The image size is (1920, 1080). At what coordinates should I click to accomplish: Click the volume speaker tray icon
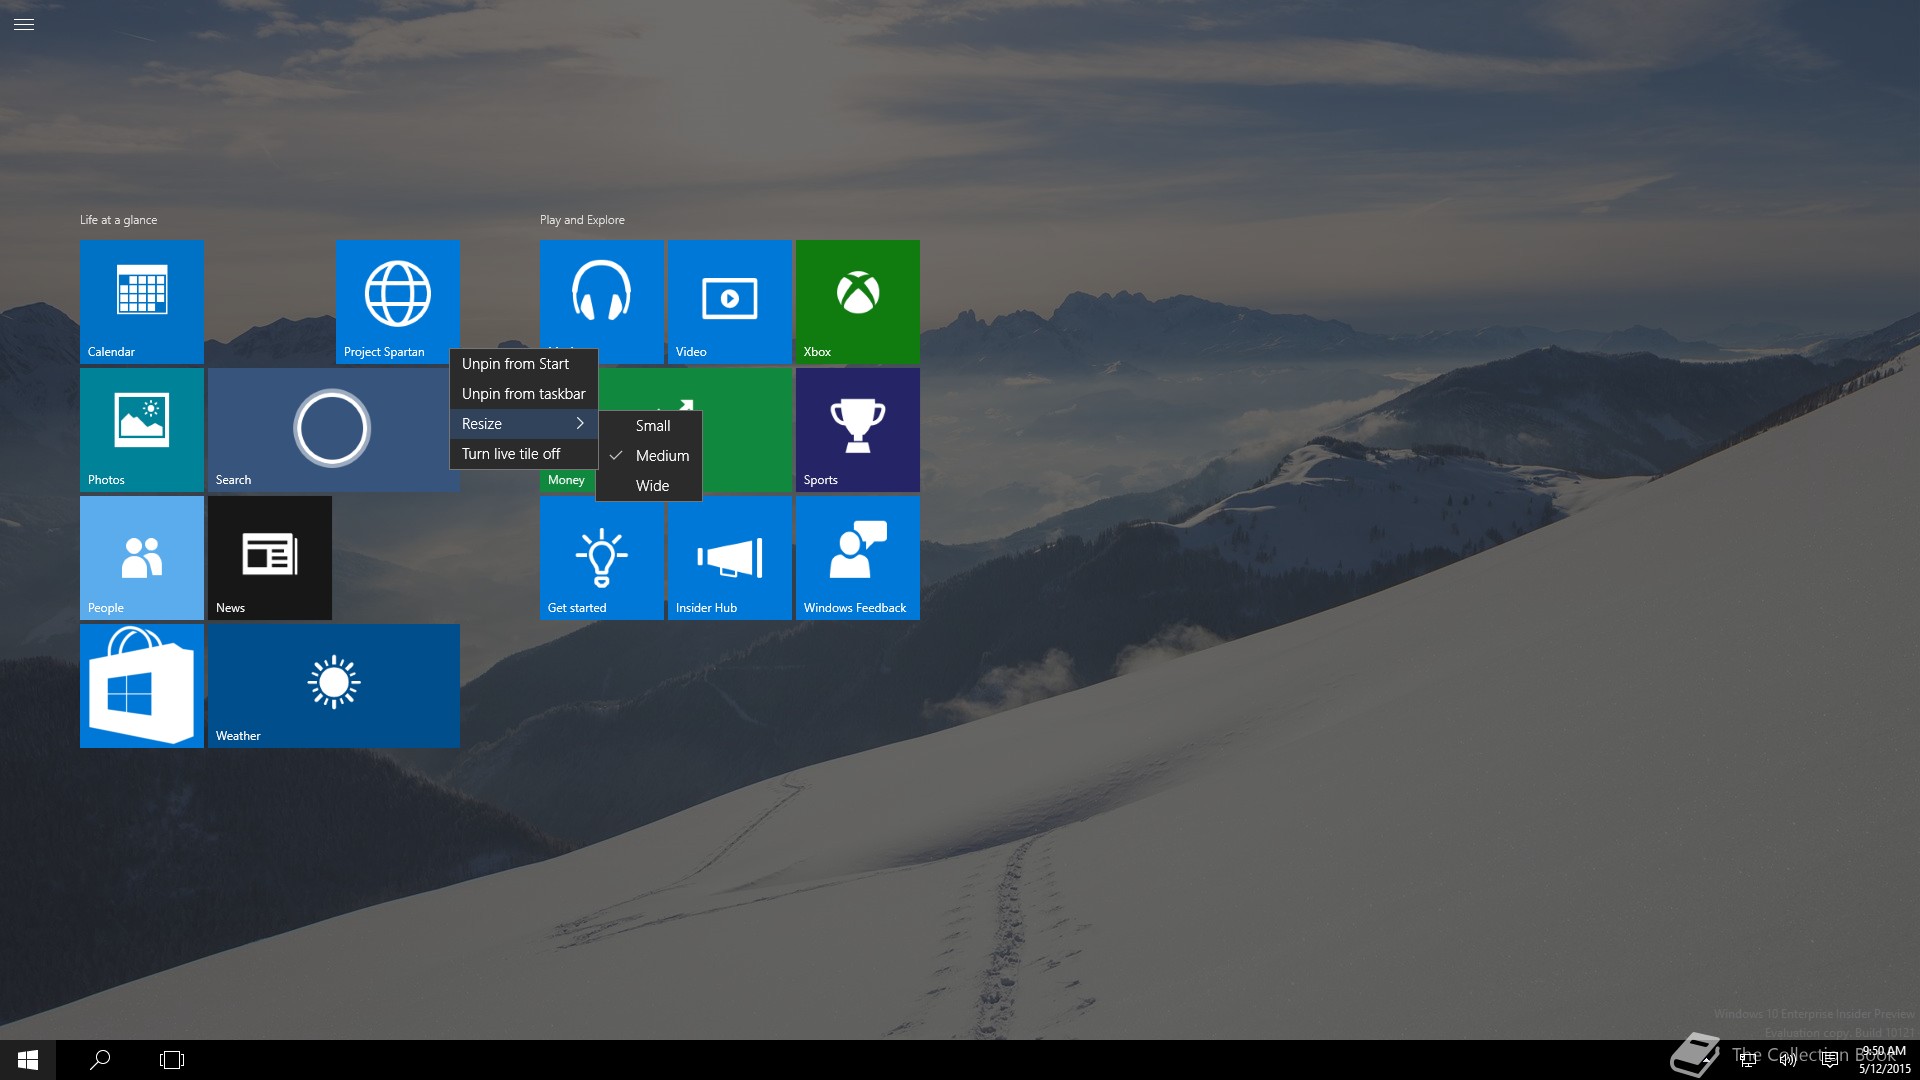1788,1060
